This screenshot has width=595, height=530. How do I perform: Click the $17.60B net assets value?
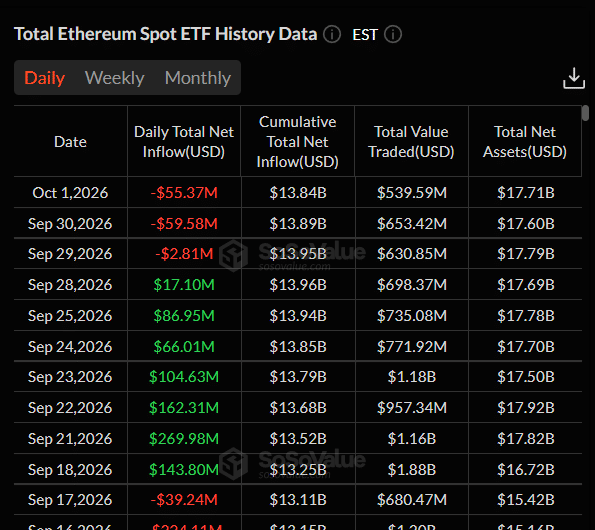click(526, 223)
